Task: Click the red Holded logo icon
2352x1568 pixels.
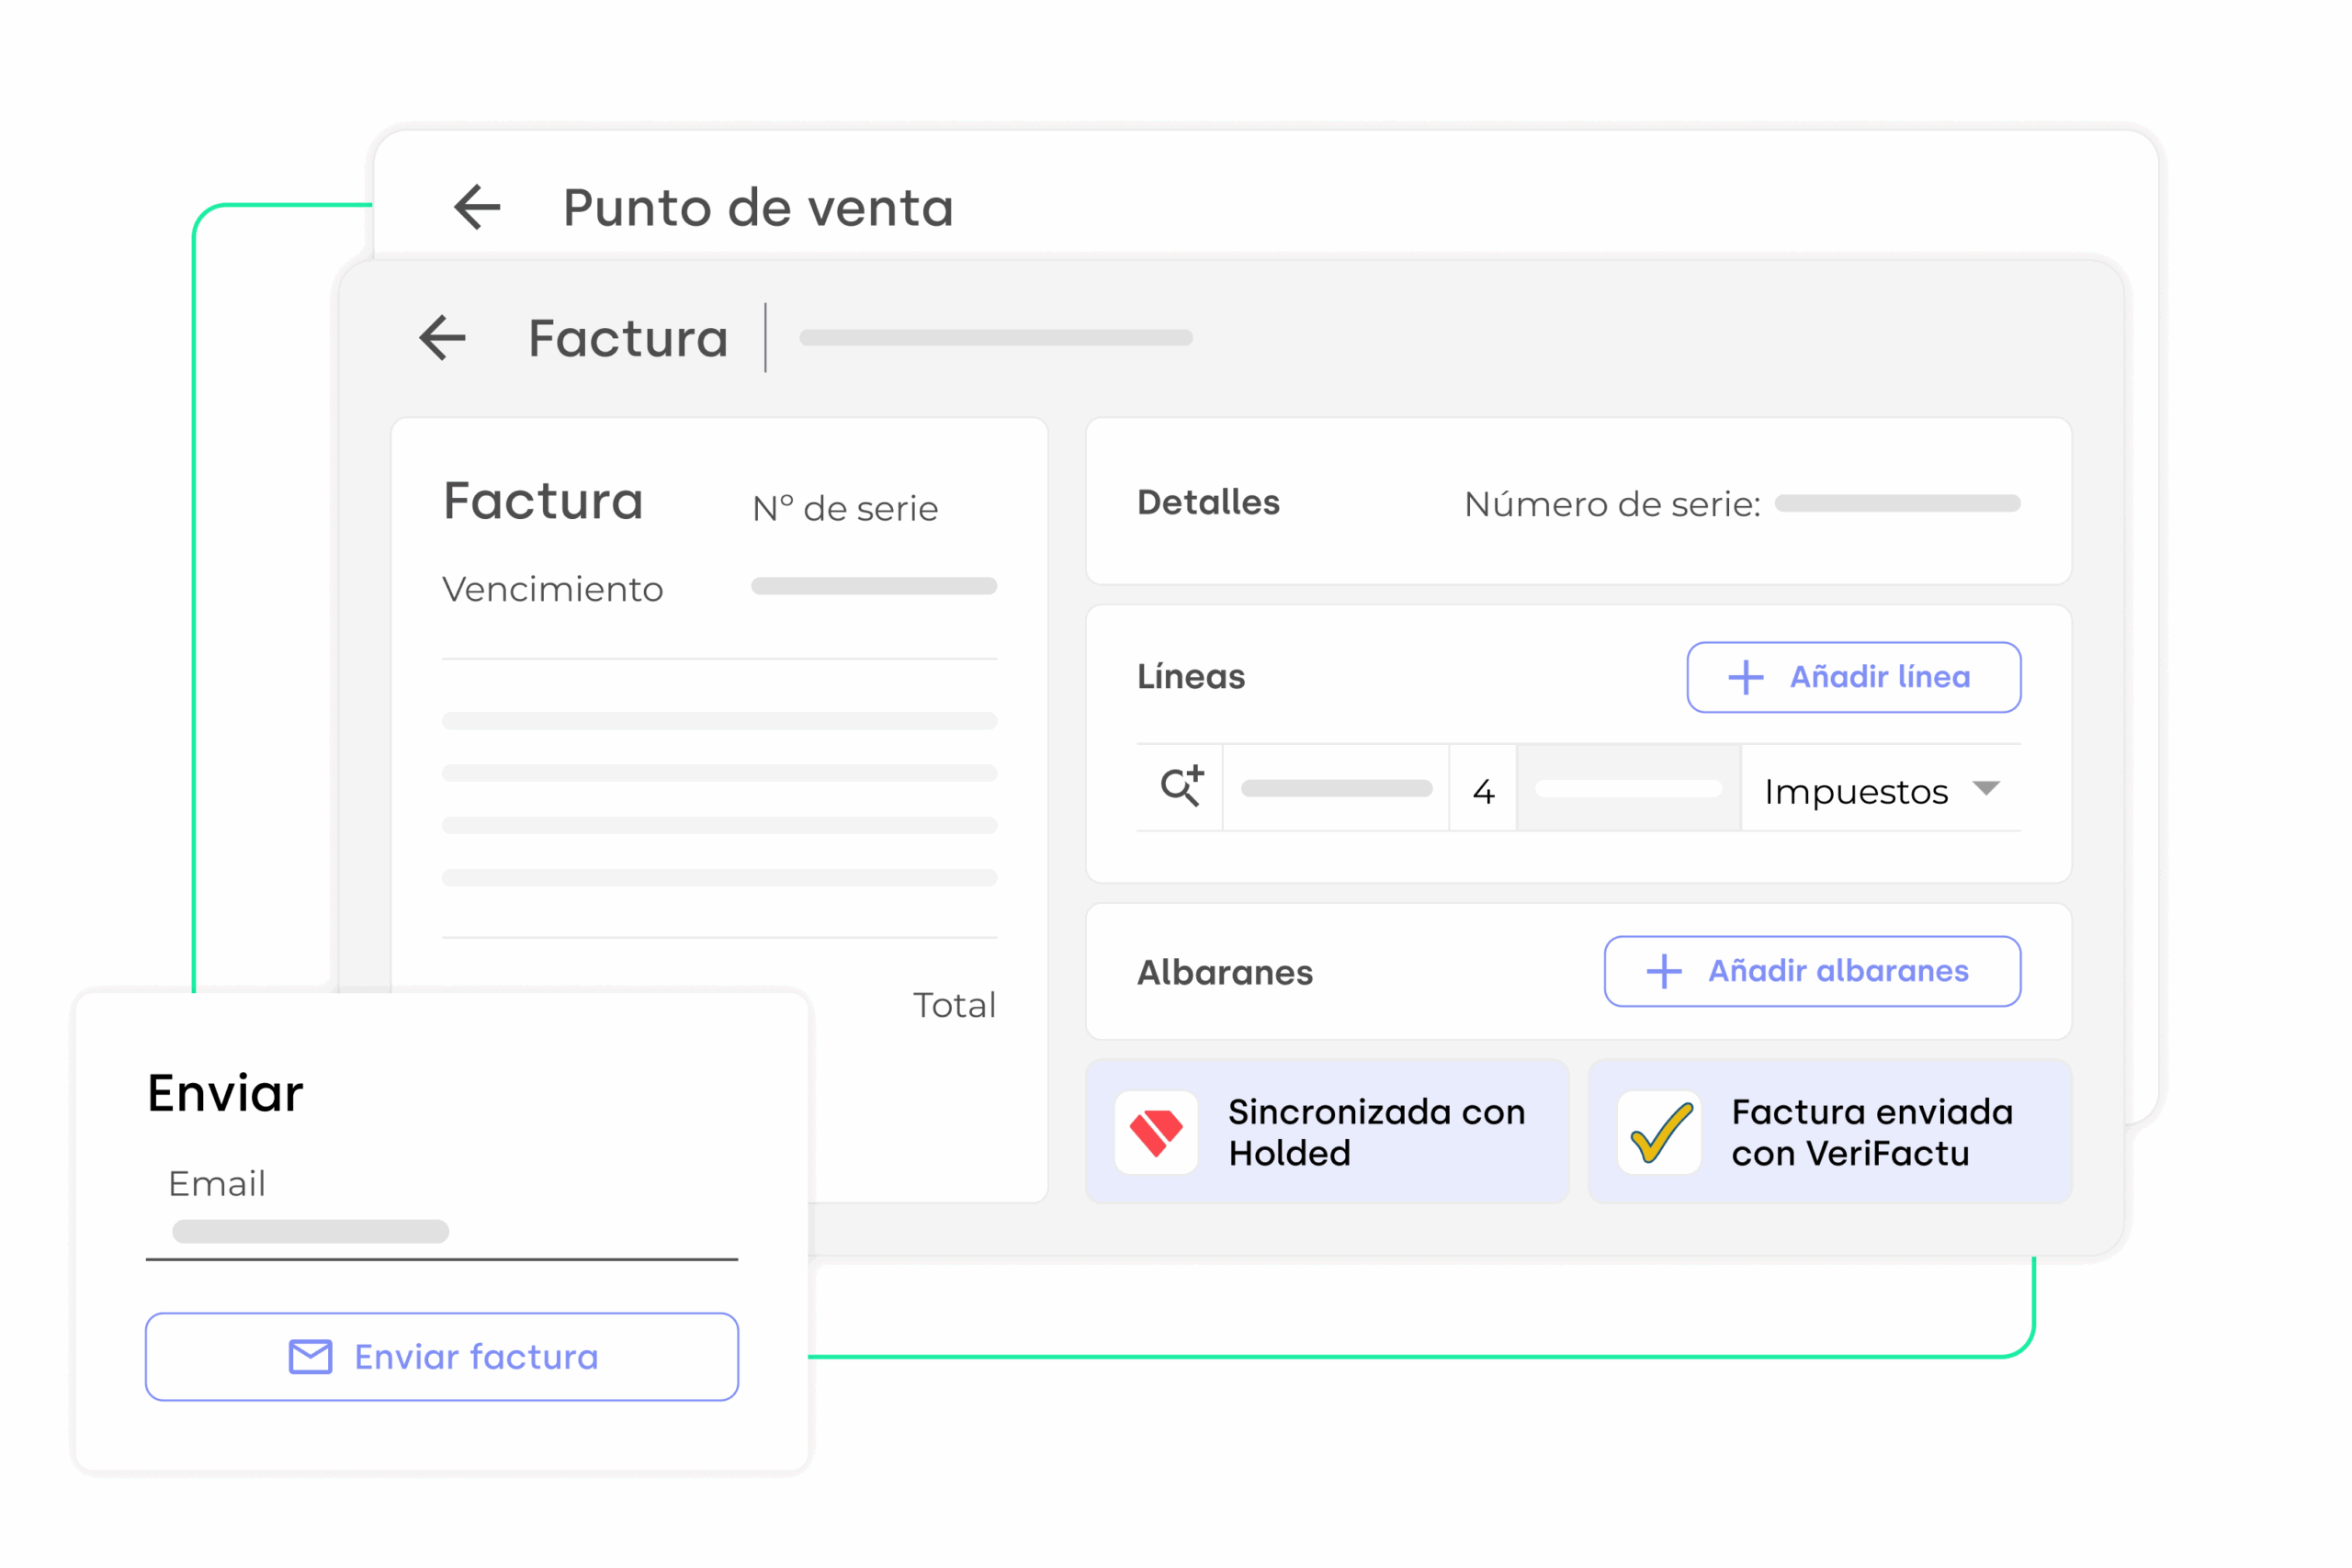Action: 1156,1132
